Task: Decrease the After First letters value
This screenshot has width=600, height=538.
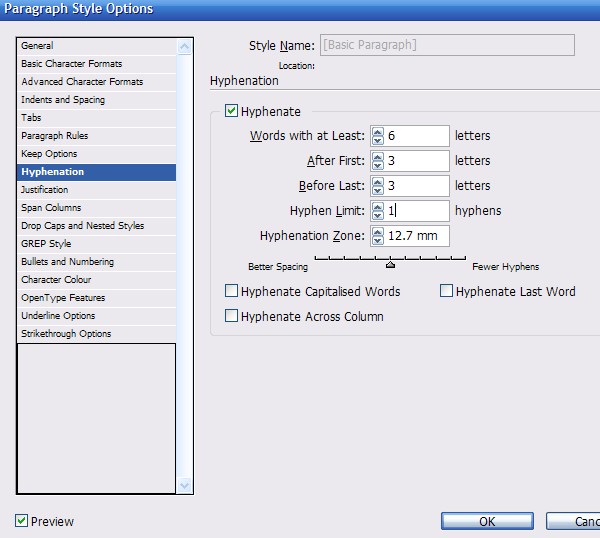Action: tap(378, 165)
